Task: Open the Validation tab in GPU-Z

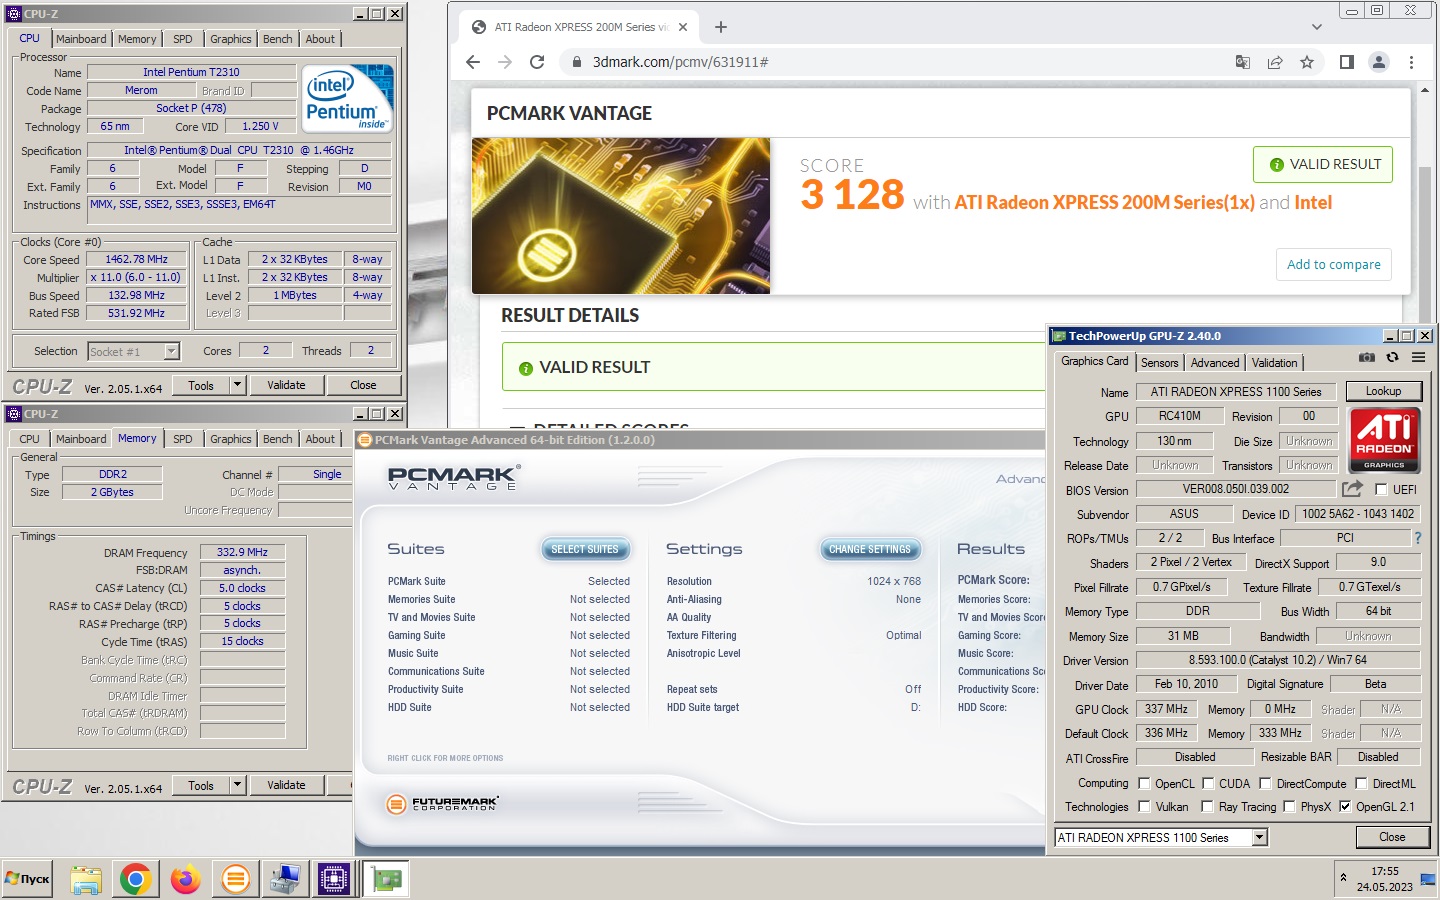Action: click(x=1275, y=363)
